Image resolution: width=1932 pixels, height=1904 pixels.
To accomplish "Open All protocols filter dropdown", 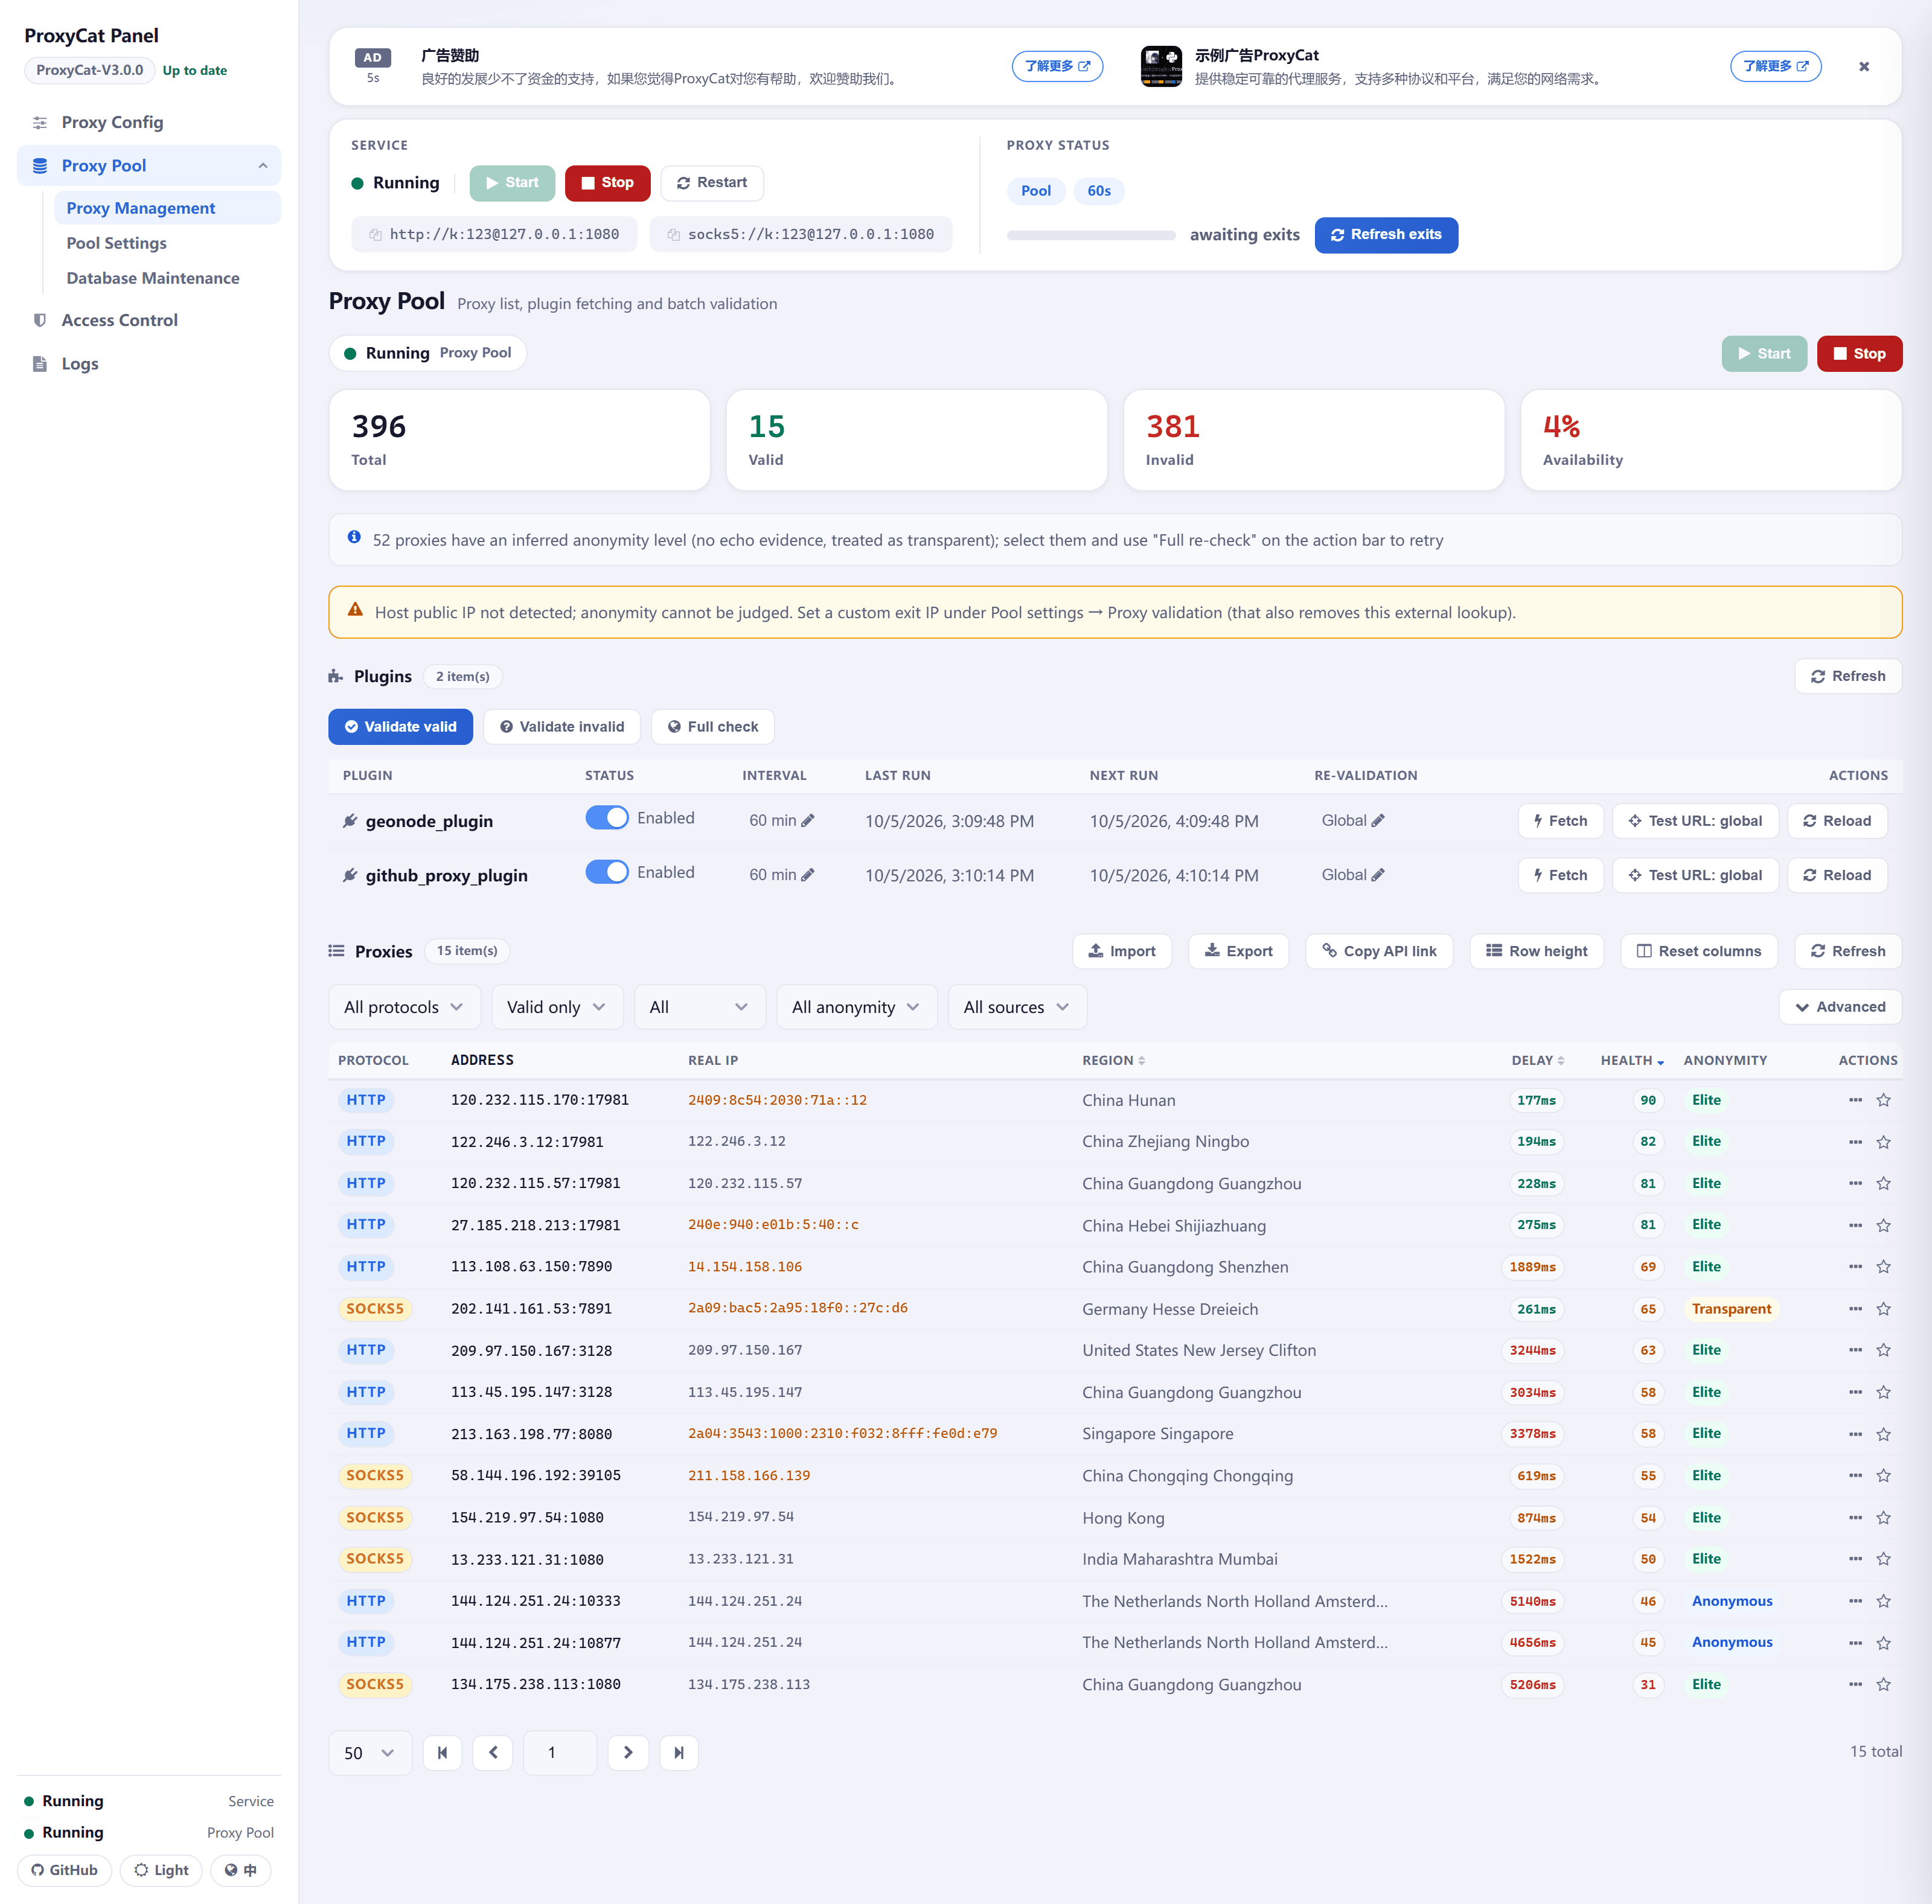I will [404, 1007].
